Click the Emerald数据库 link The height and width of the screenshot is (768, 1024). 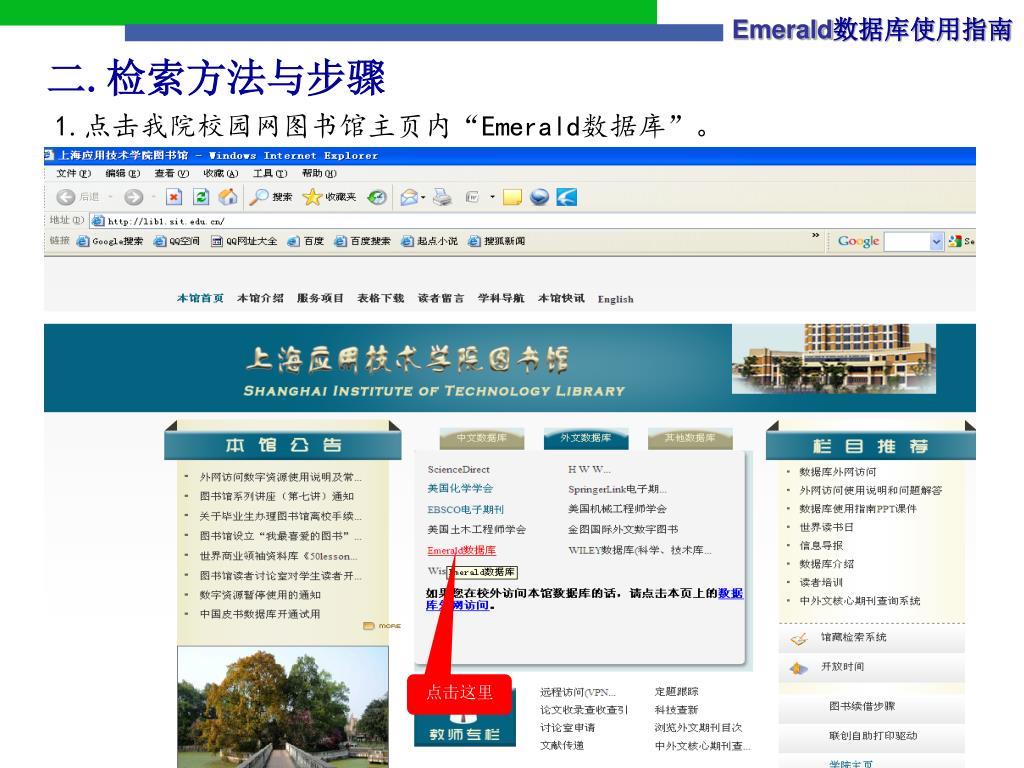pos(462,550)
